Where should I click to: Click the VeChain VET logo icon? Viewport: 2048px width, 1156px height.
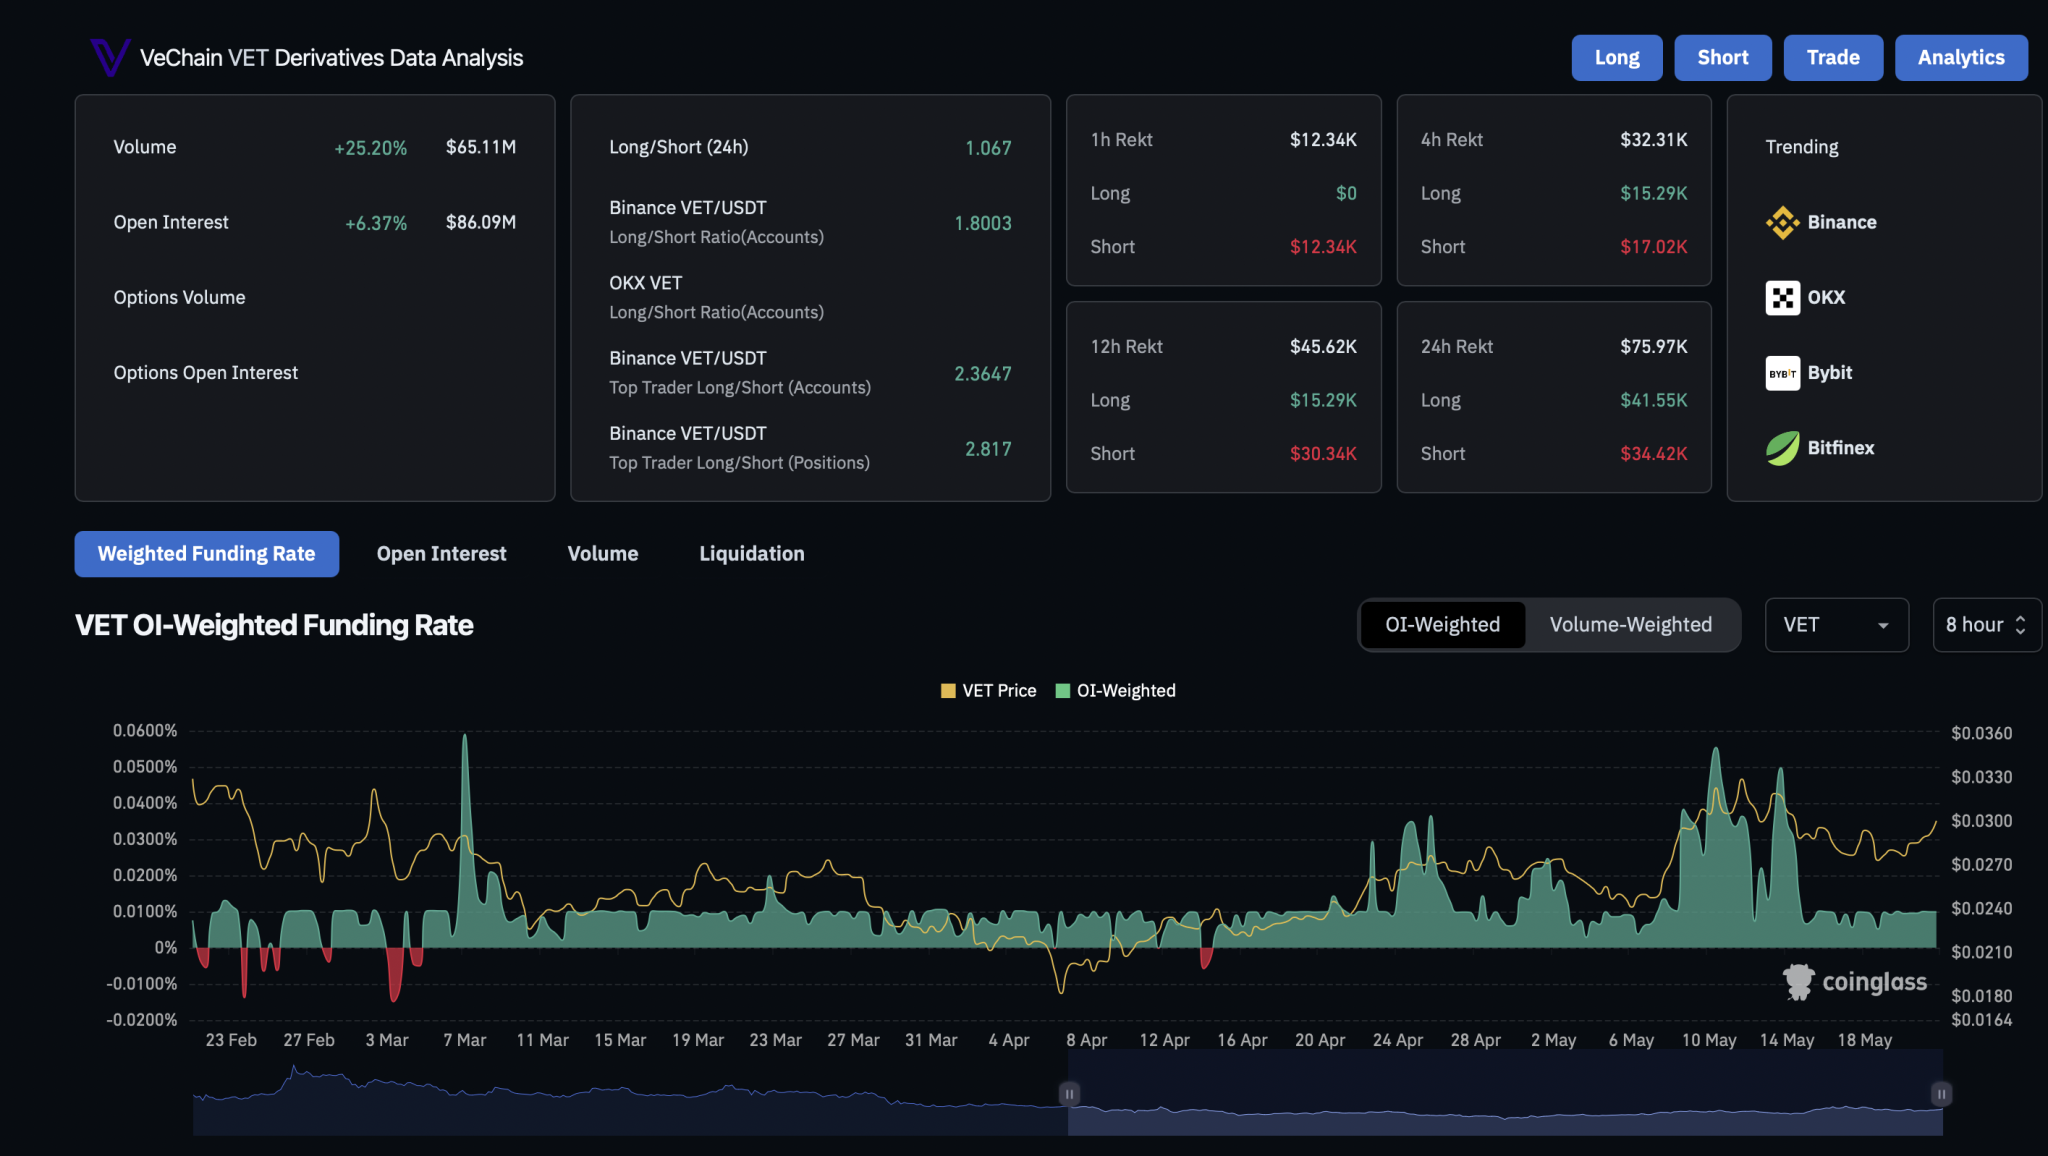coord(109,57)
